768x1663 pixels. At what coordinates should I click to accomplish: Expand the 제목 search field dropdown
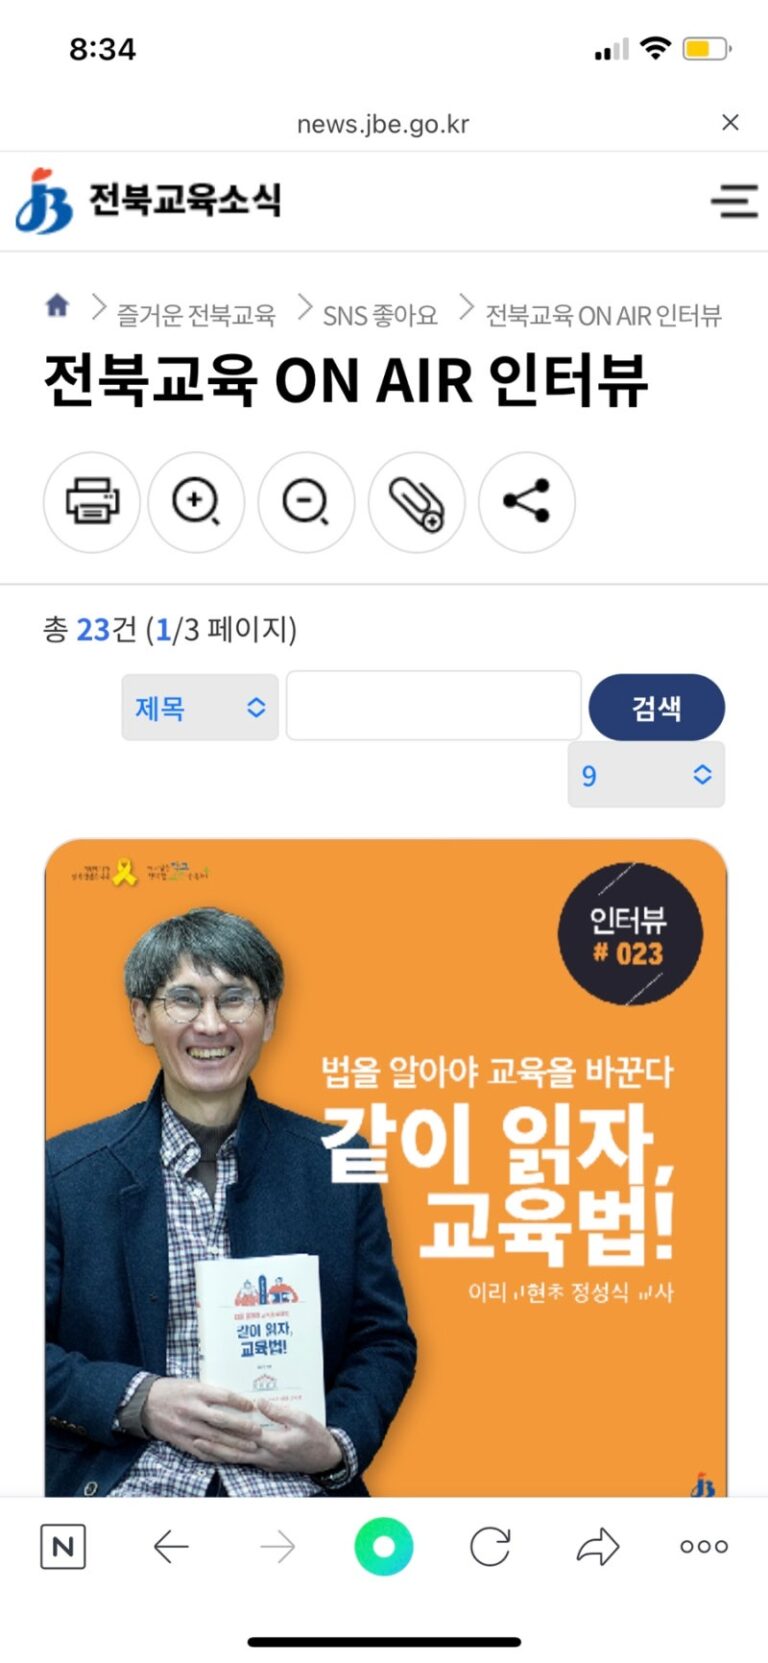[x=200, y=707]
